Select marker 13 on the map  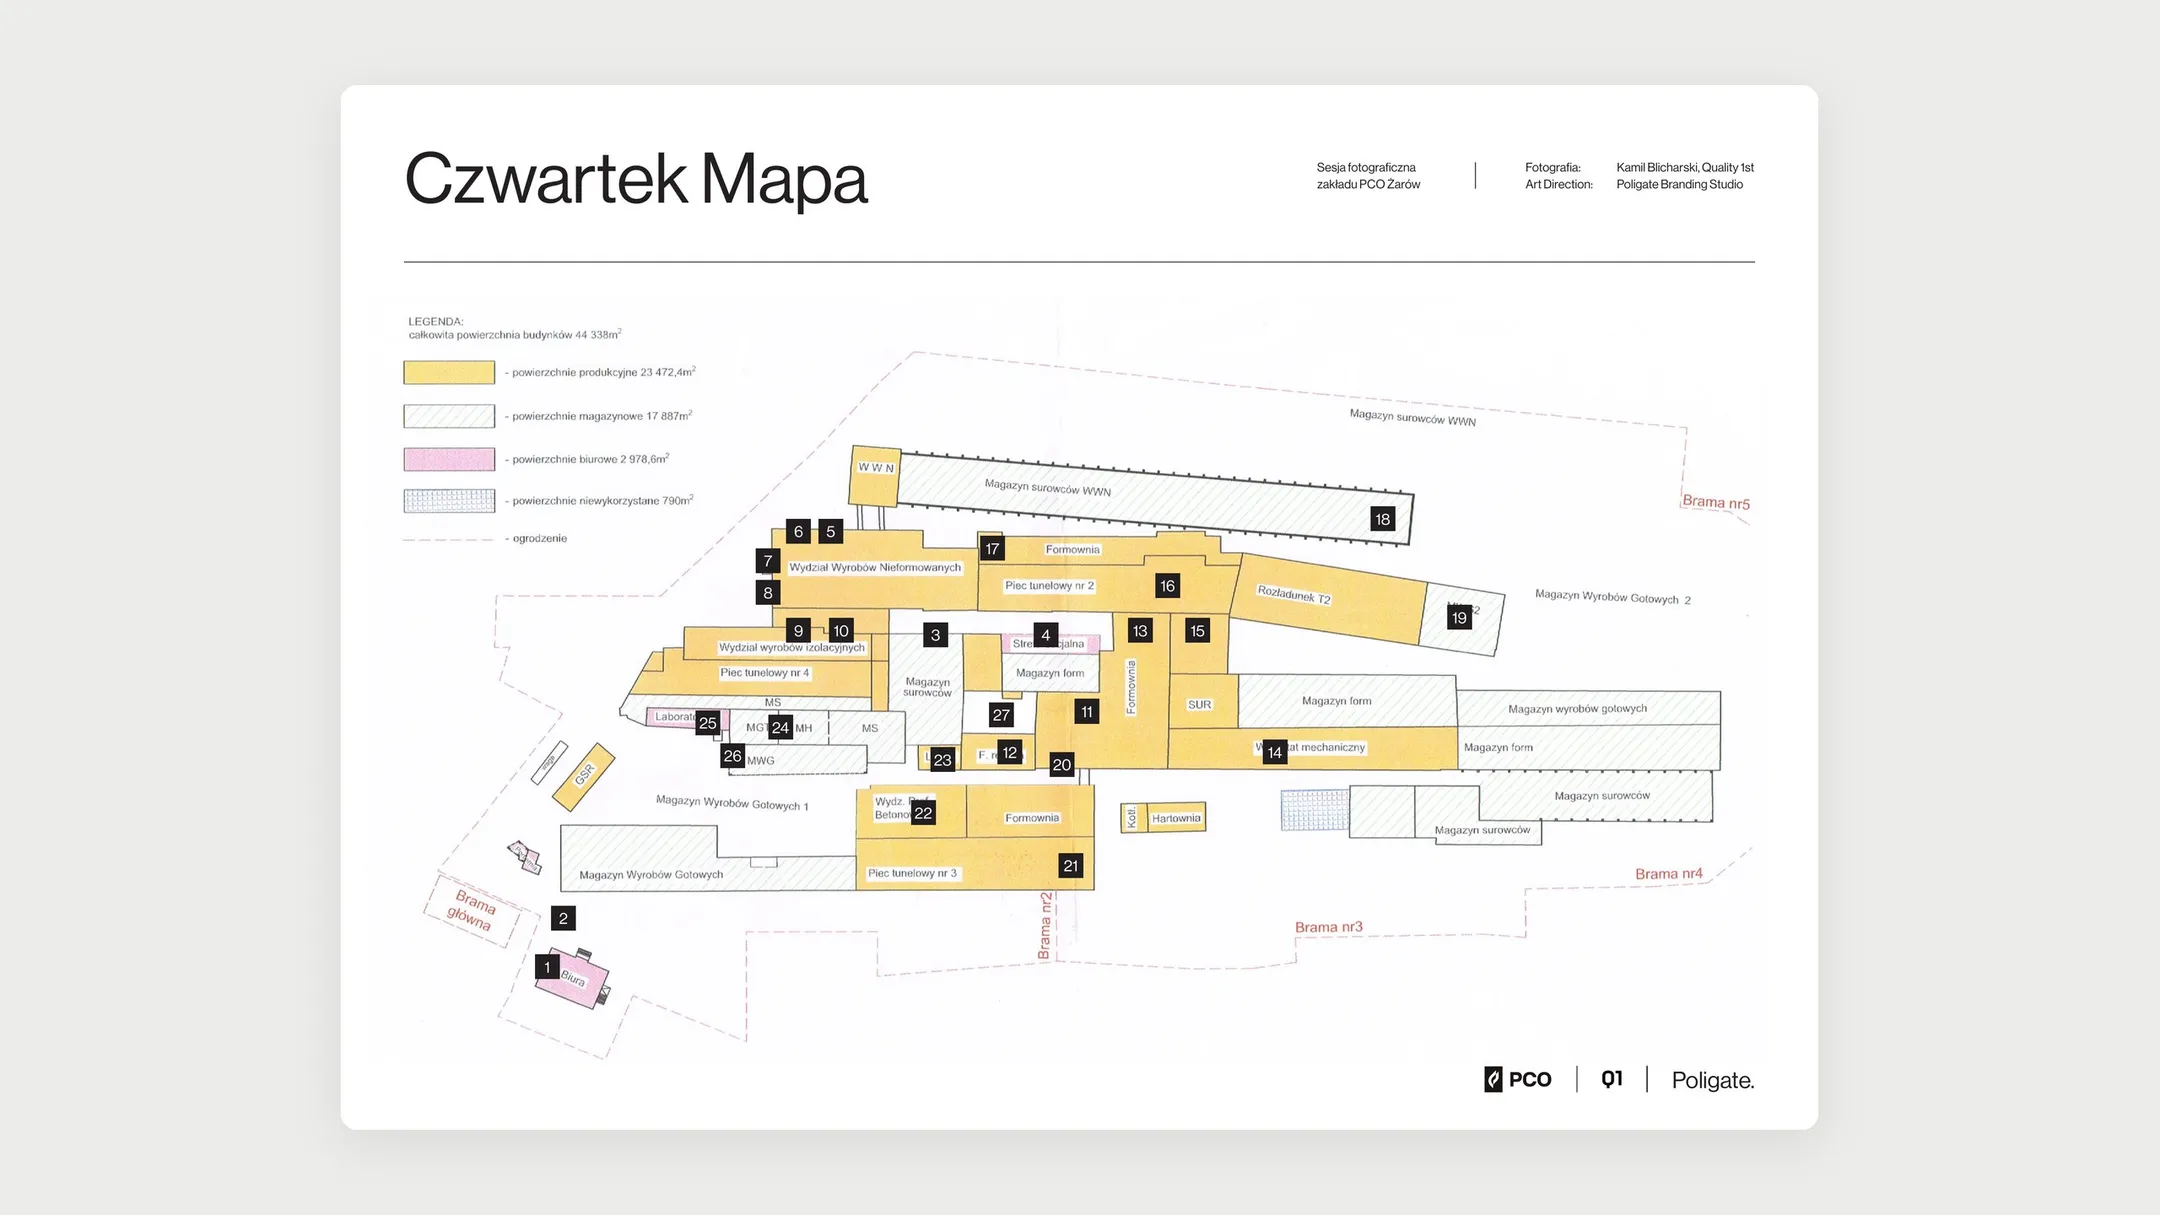pos(1140,631)
